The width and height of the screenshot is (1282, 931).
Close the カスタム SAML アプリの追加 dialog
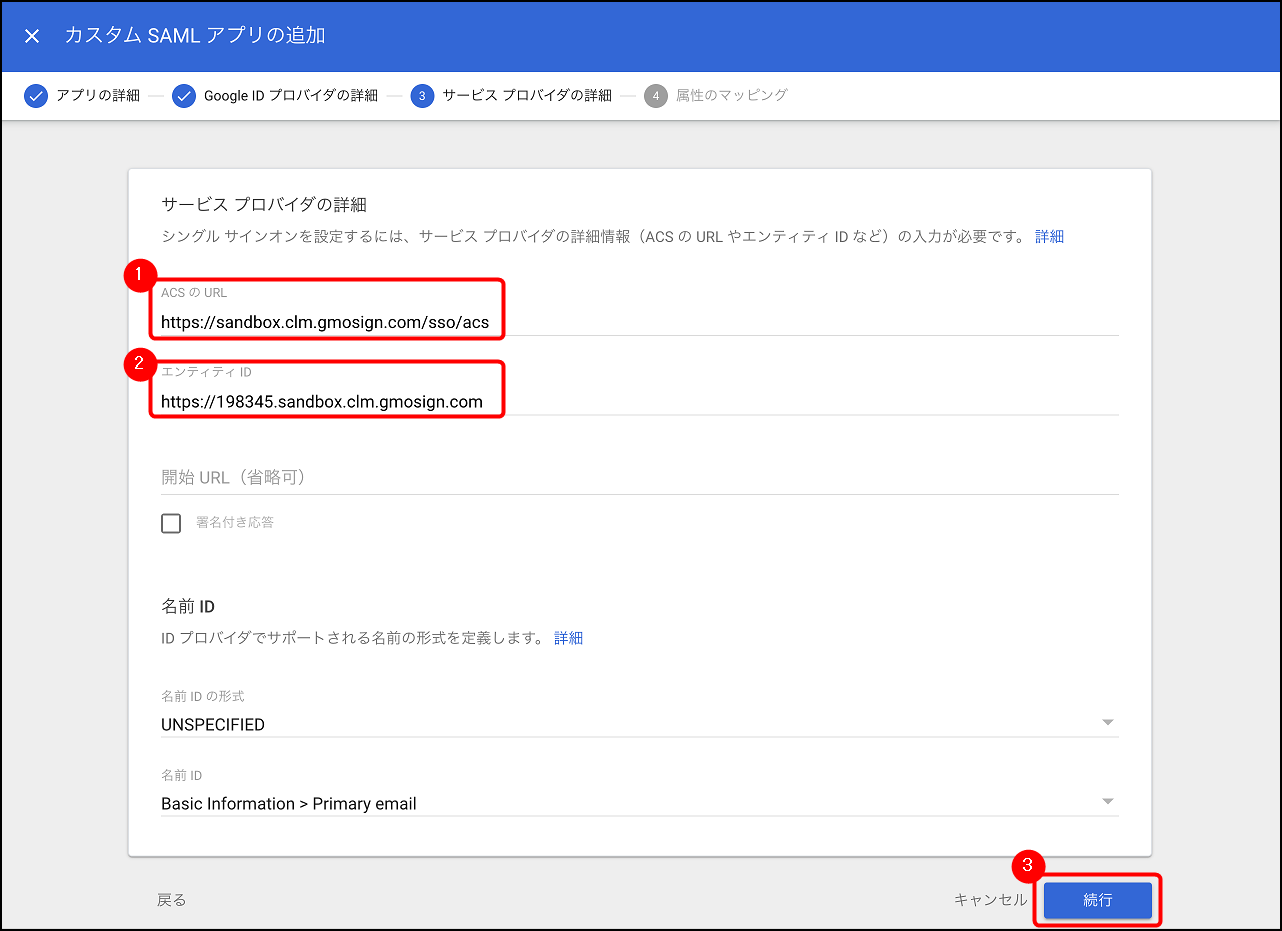click(x=32, y=36)
